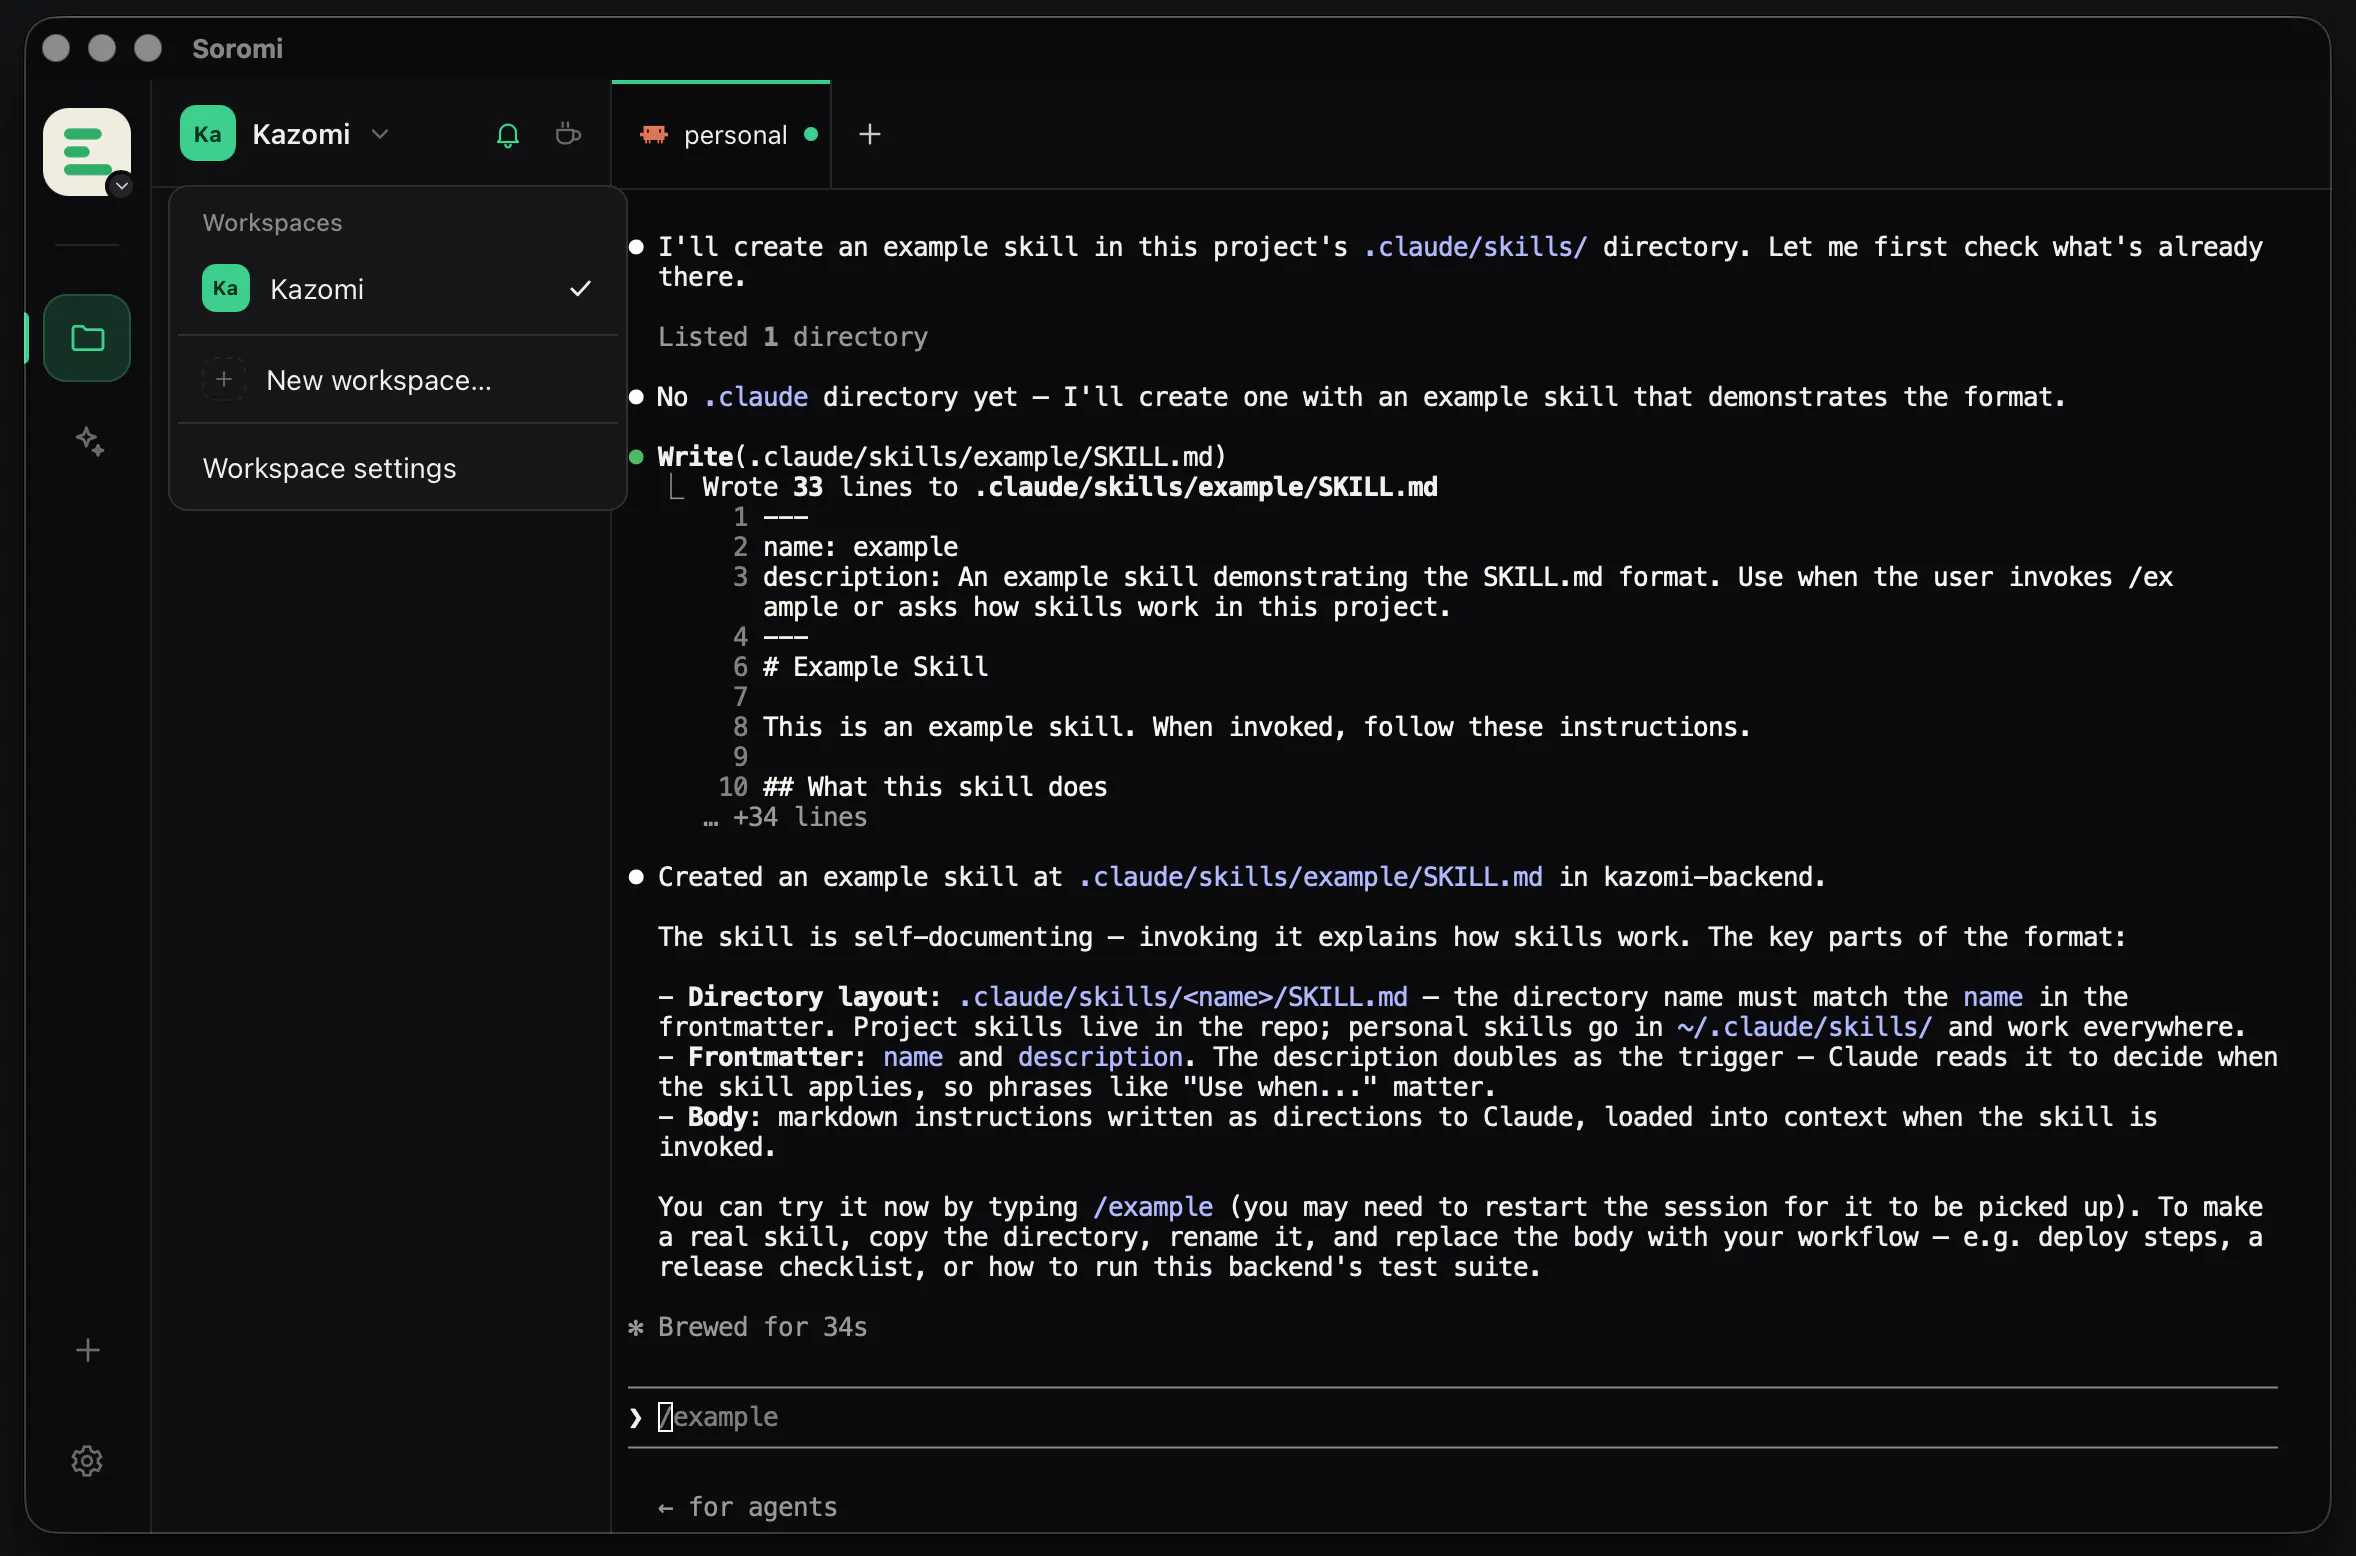Viewport: 2356px width, 1556px height.
Task: Click the '# Example Skill' code line
Action: pyautogui.click(x=875, y=667)
